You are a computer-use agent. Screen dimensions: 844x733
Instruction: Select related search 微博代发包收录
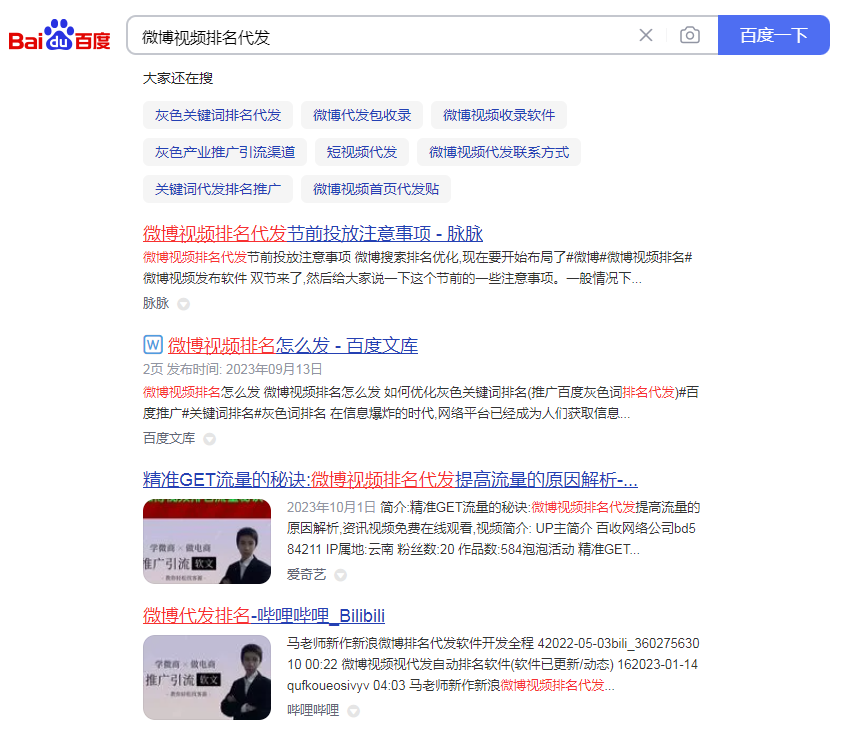click(x=362, y=115)
